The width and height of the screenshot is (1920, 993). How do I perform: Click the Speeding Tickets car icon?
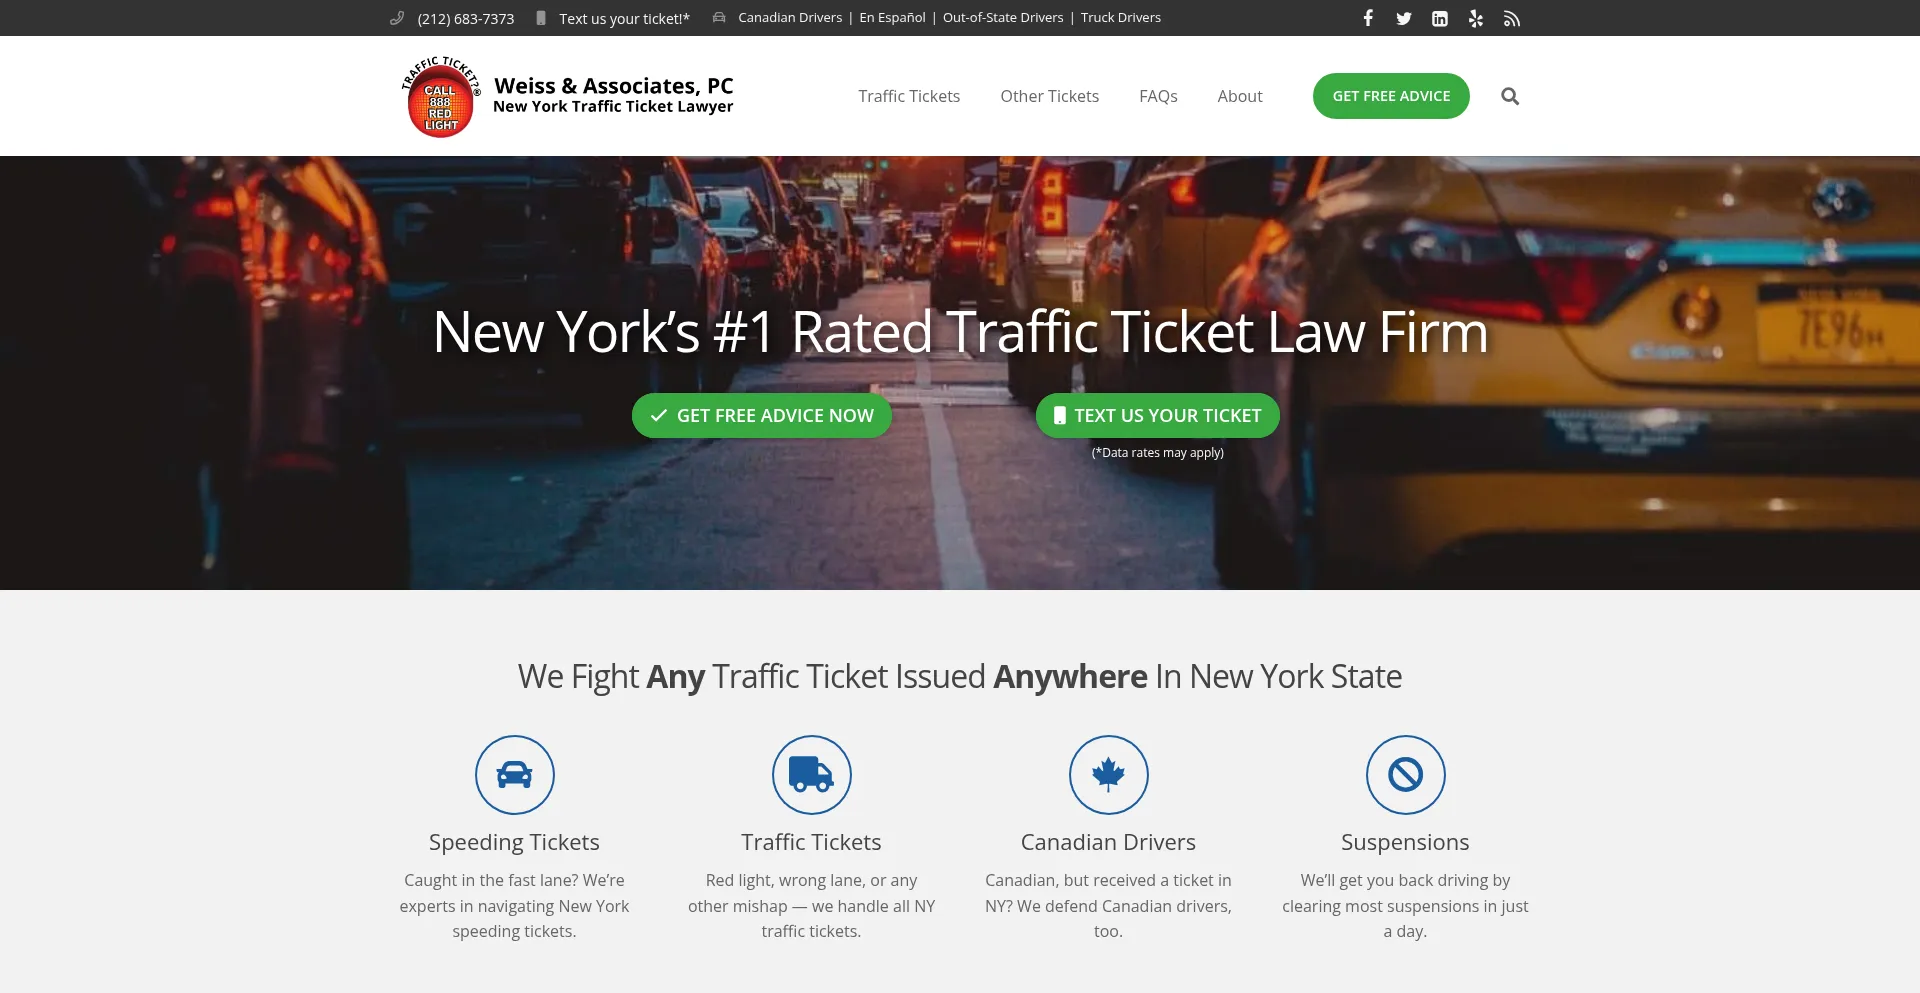514,775
